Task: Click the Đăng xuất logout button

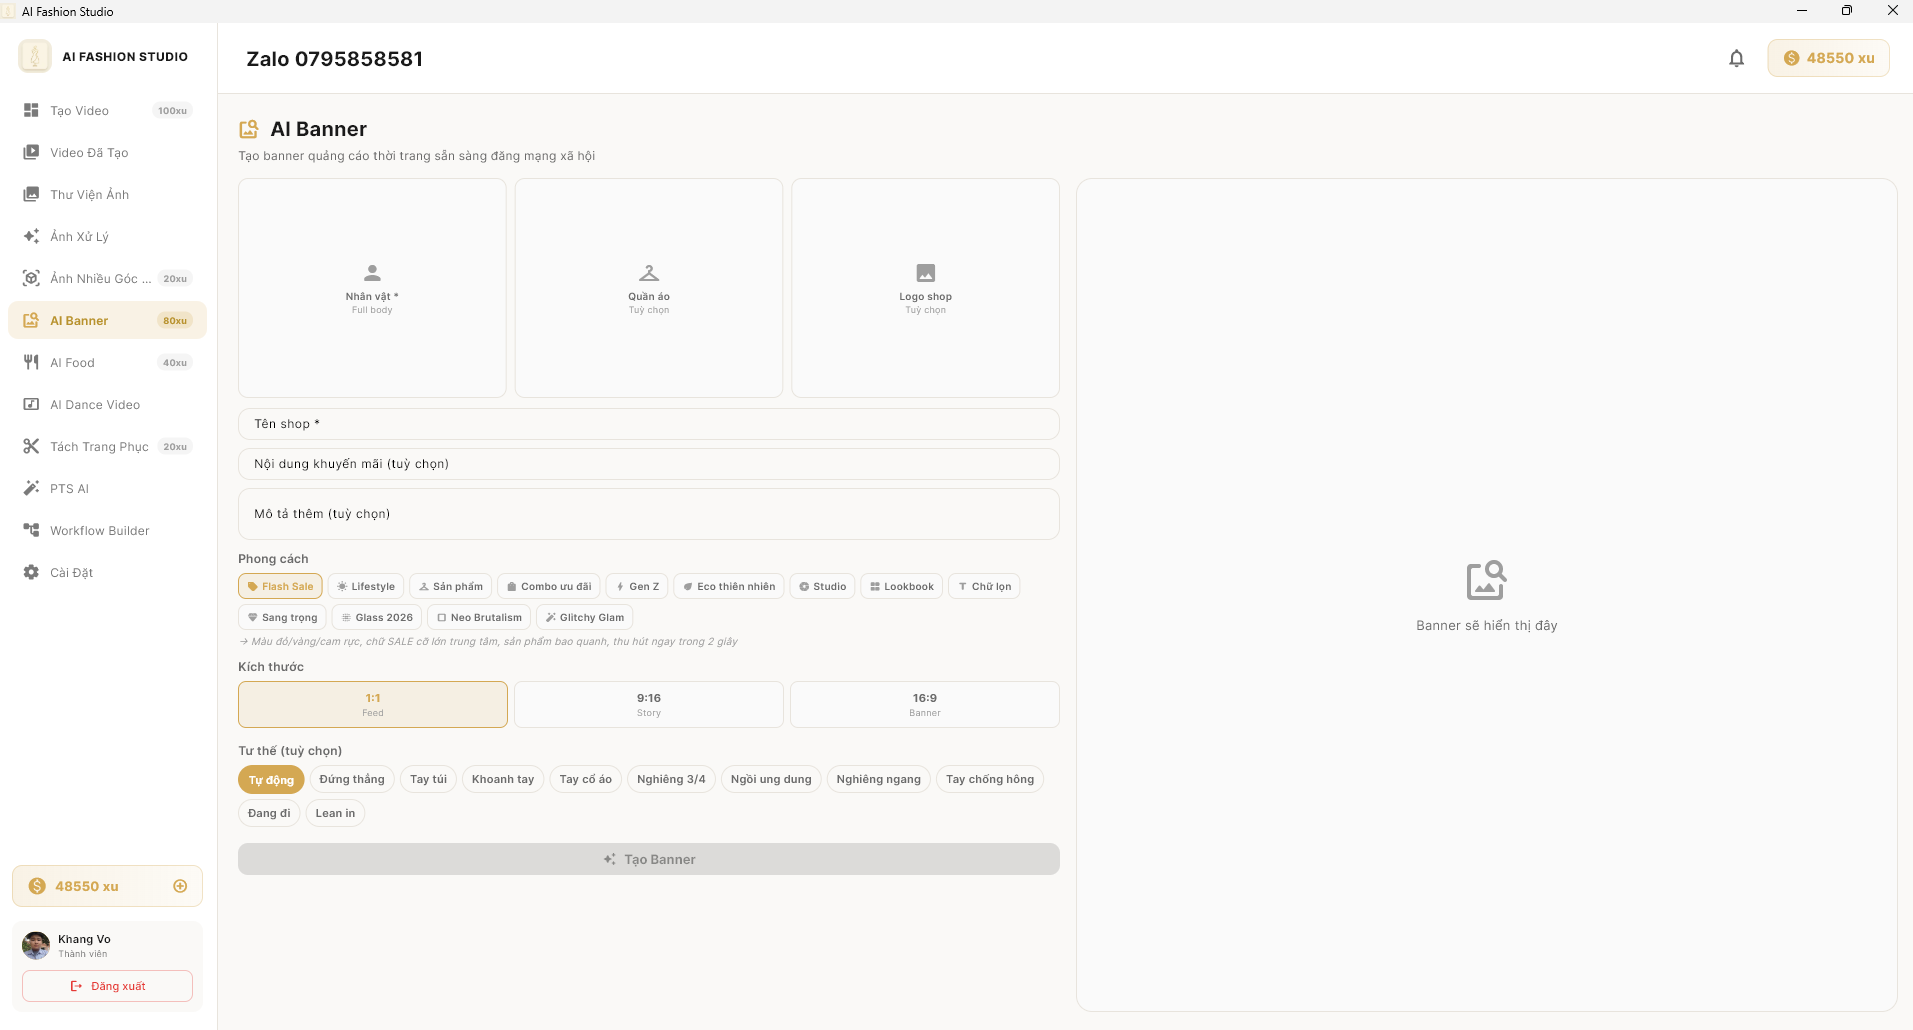Action: [x=107, y=986]
